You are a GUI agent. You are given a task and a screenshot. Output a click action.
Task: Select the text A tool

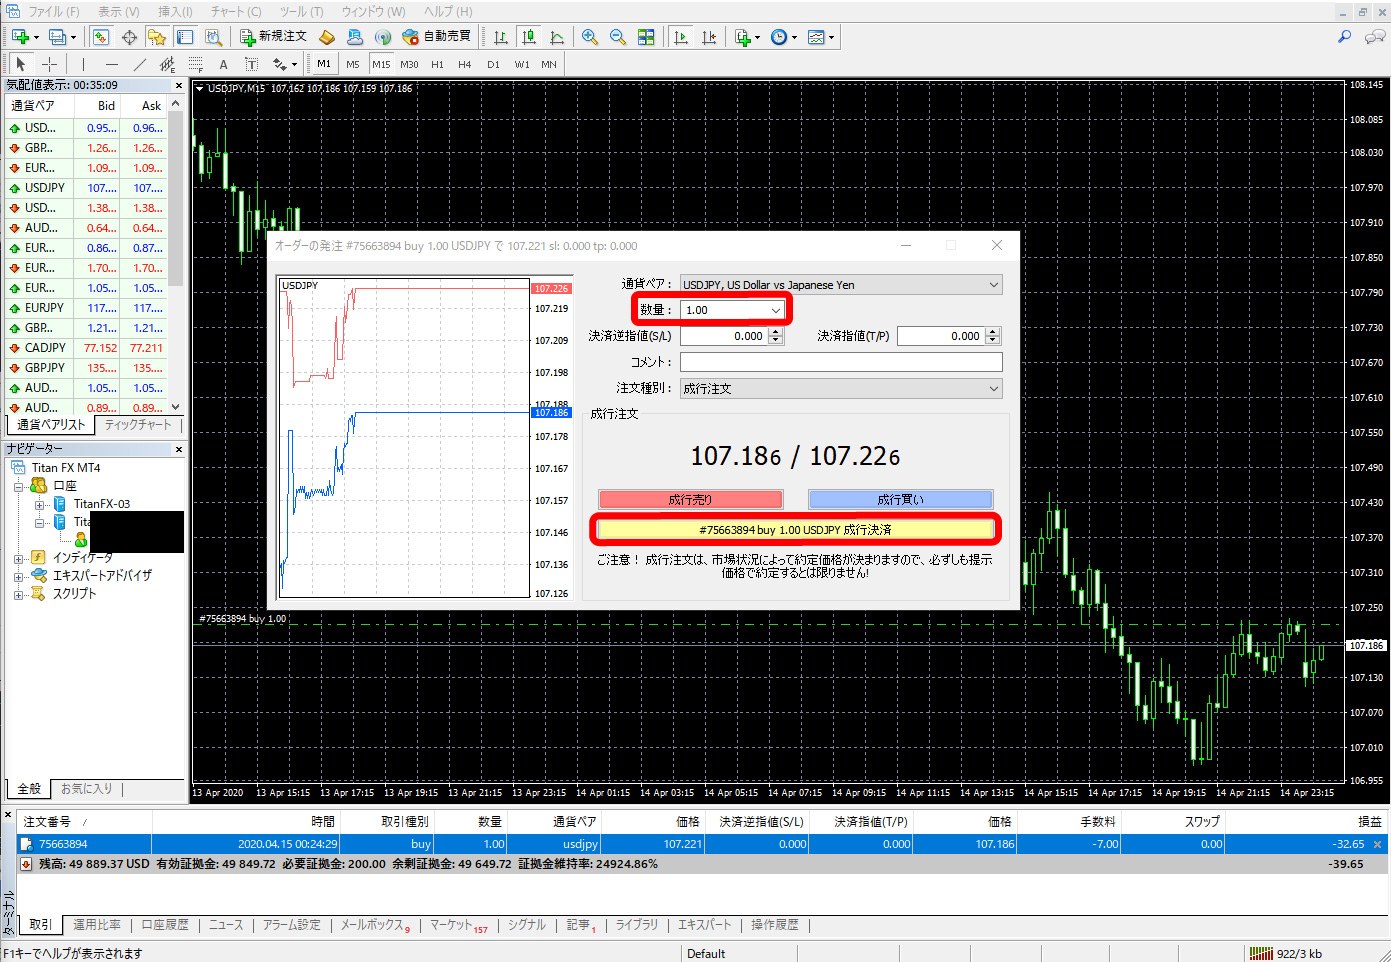tap(223, 64)
